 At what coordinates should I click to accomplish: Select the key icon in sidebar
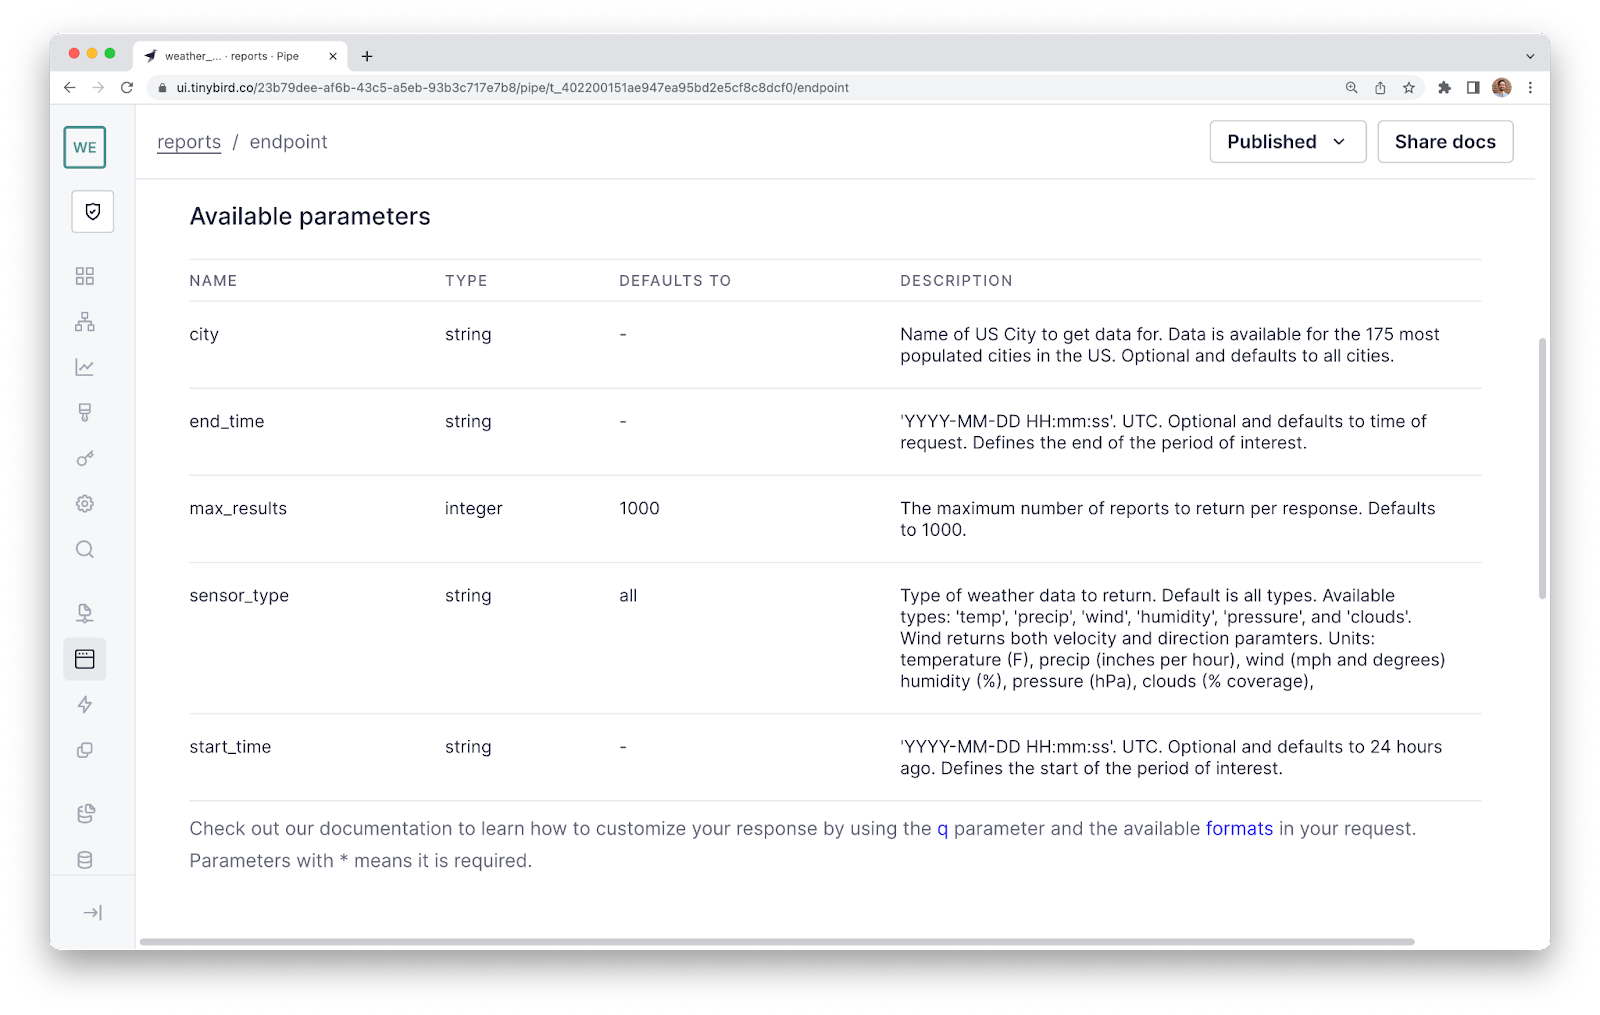pos(84,459)
